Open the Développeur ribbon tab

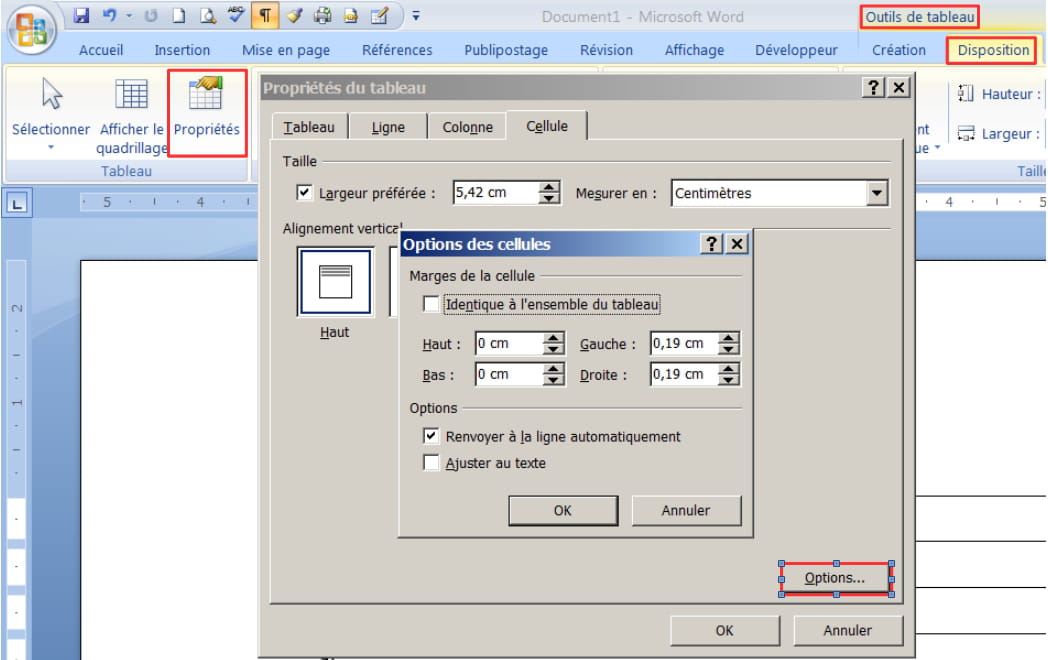click(x=796, y=50)
